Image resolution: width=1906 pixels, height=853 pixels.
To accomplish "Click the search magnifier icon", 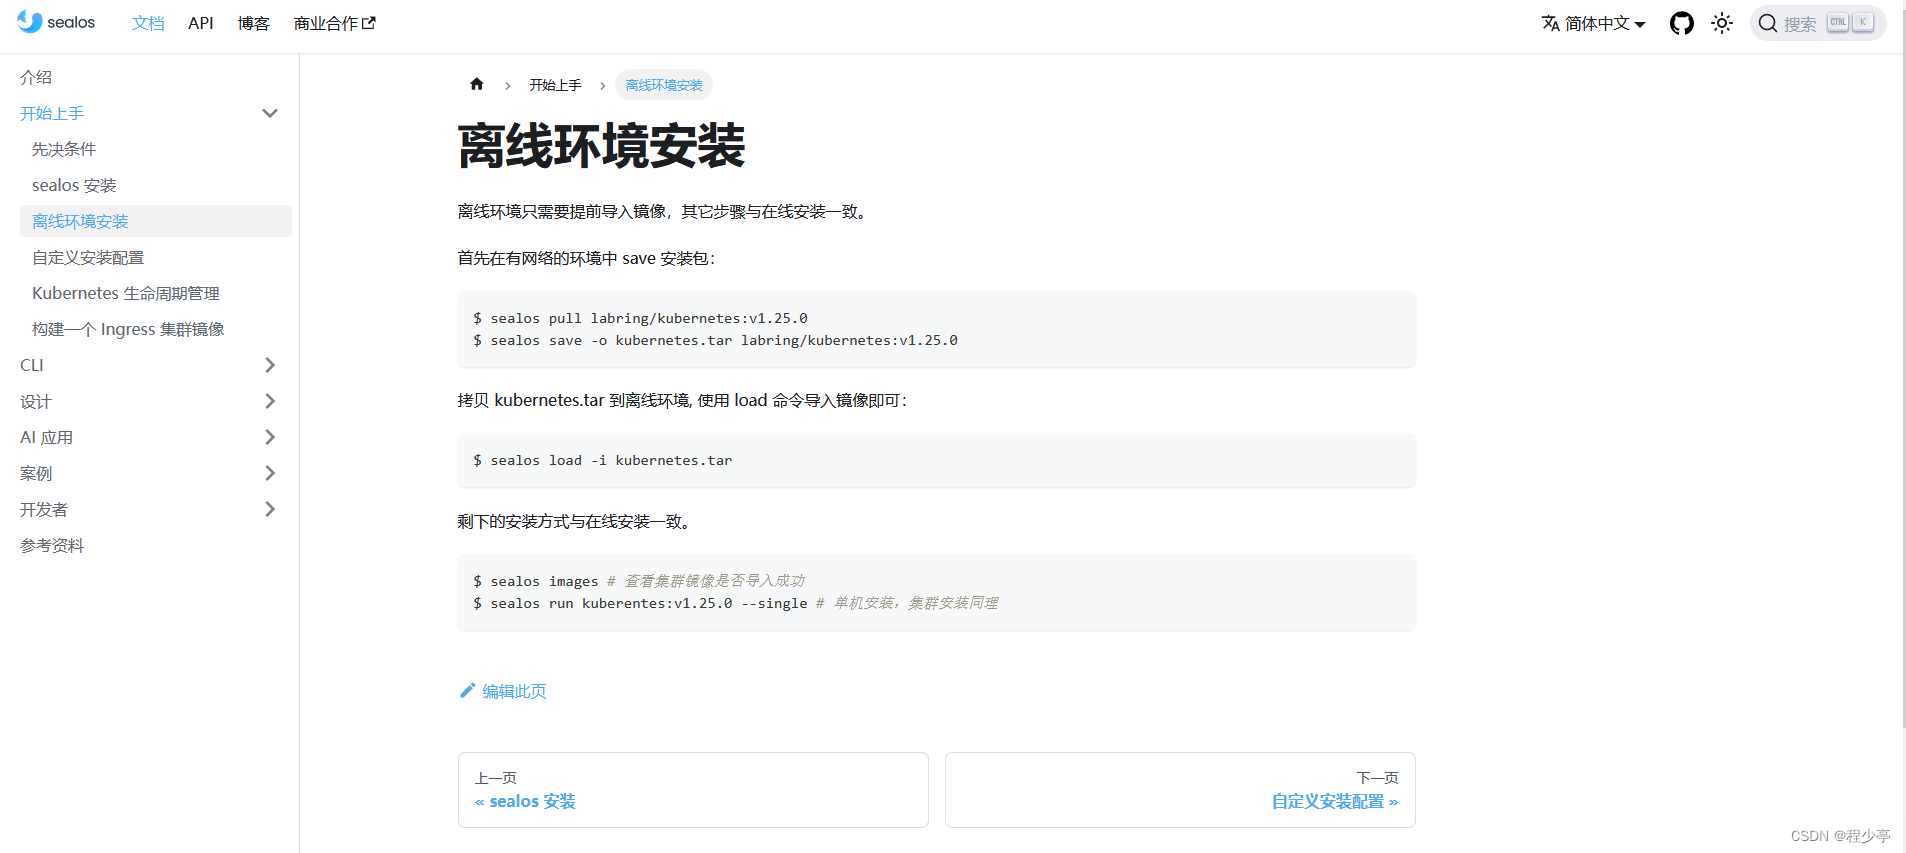I will (x=1768, y=23).
